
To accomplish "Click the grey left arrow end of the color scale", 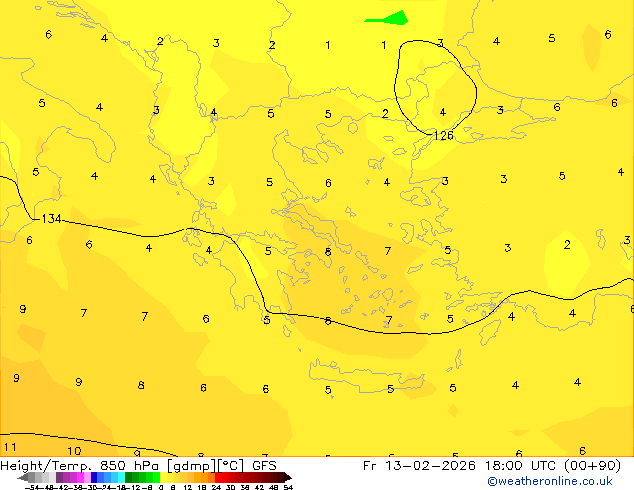I will (x=23, y=477).
